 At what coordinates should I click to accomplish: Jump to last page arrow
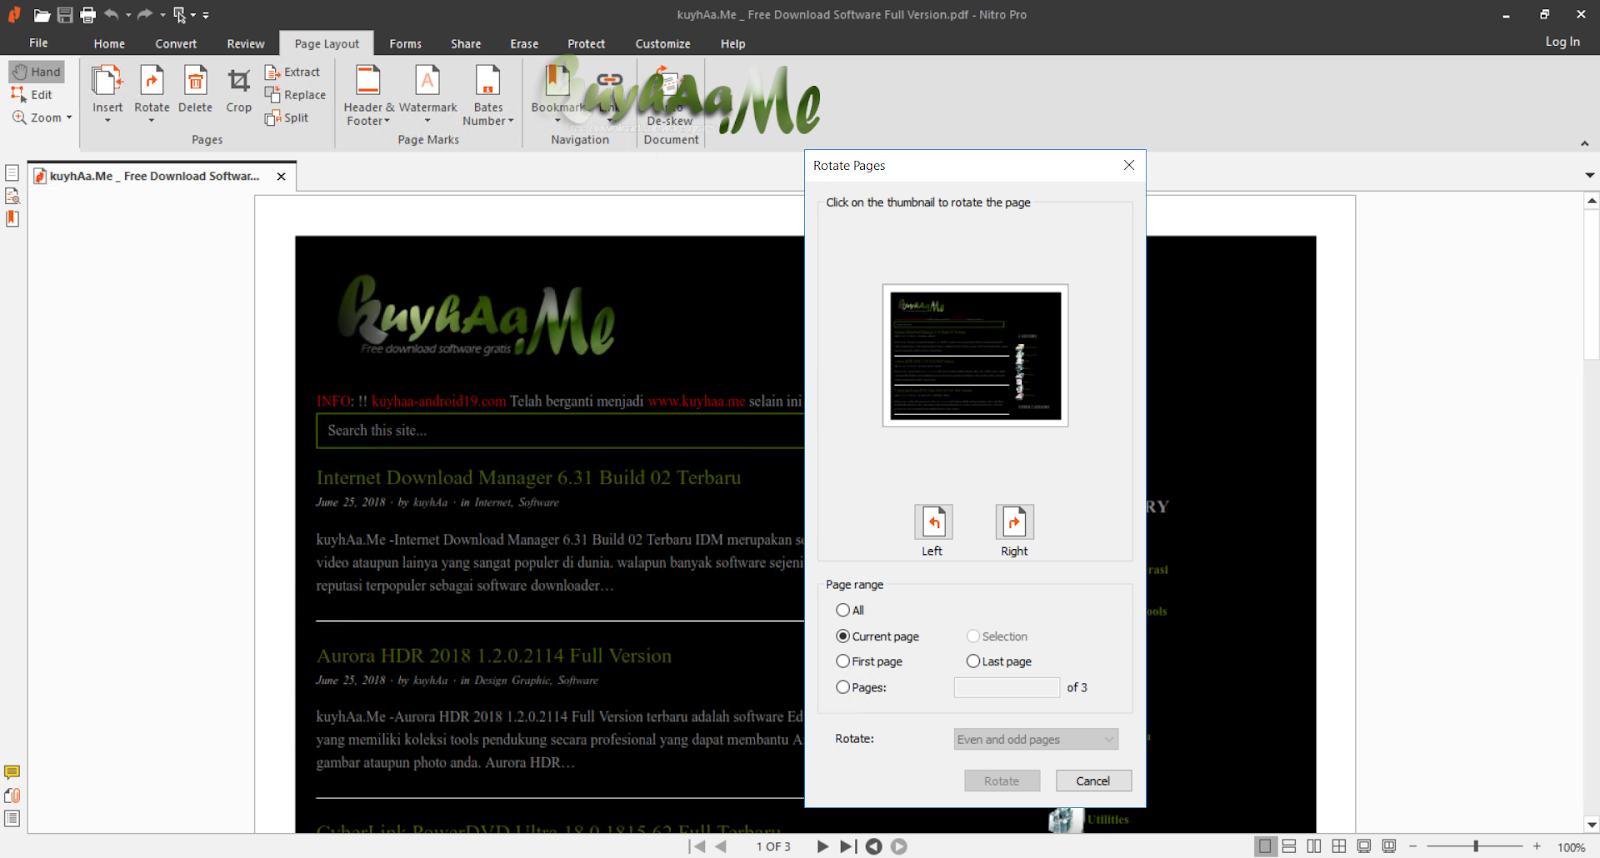click(848, 846)
